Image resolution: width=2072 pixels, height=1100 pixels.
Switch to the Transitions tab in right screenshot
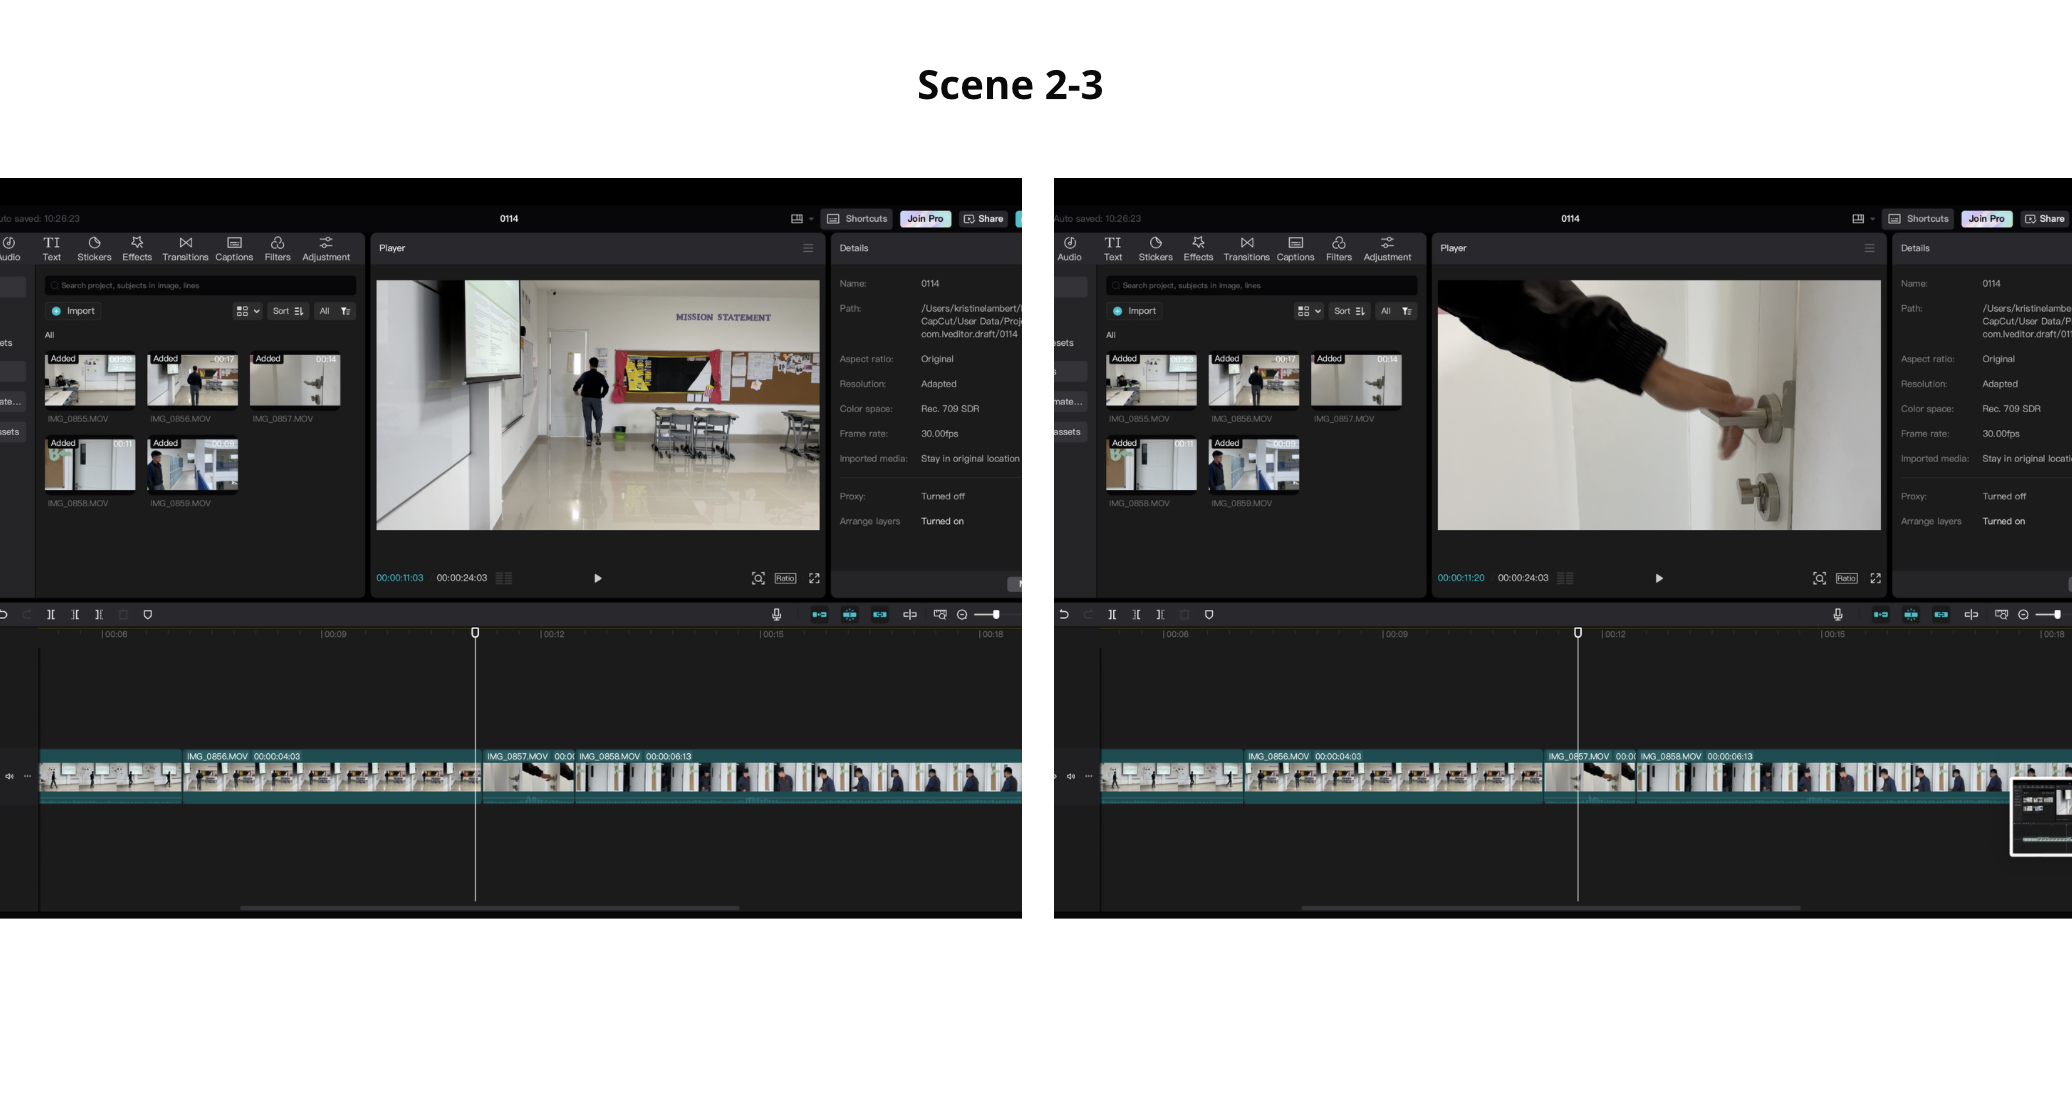click(x=1246, y=248)
